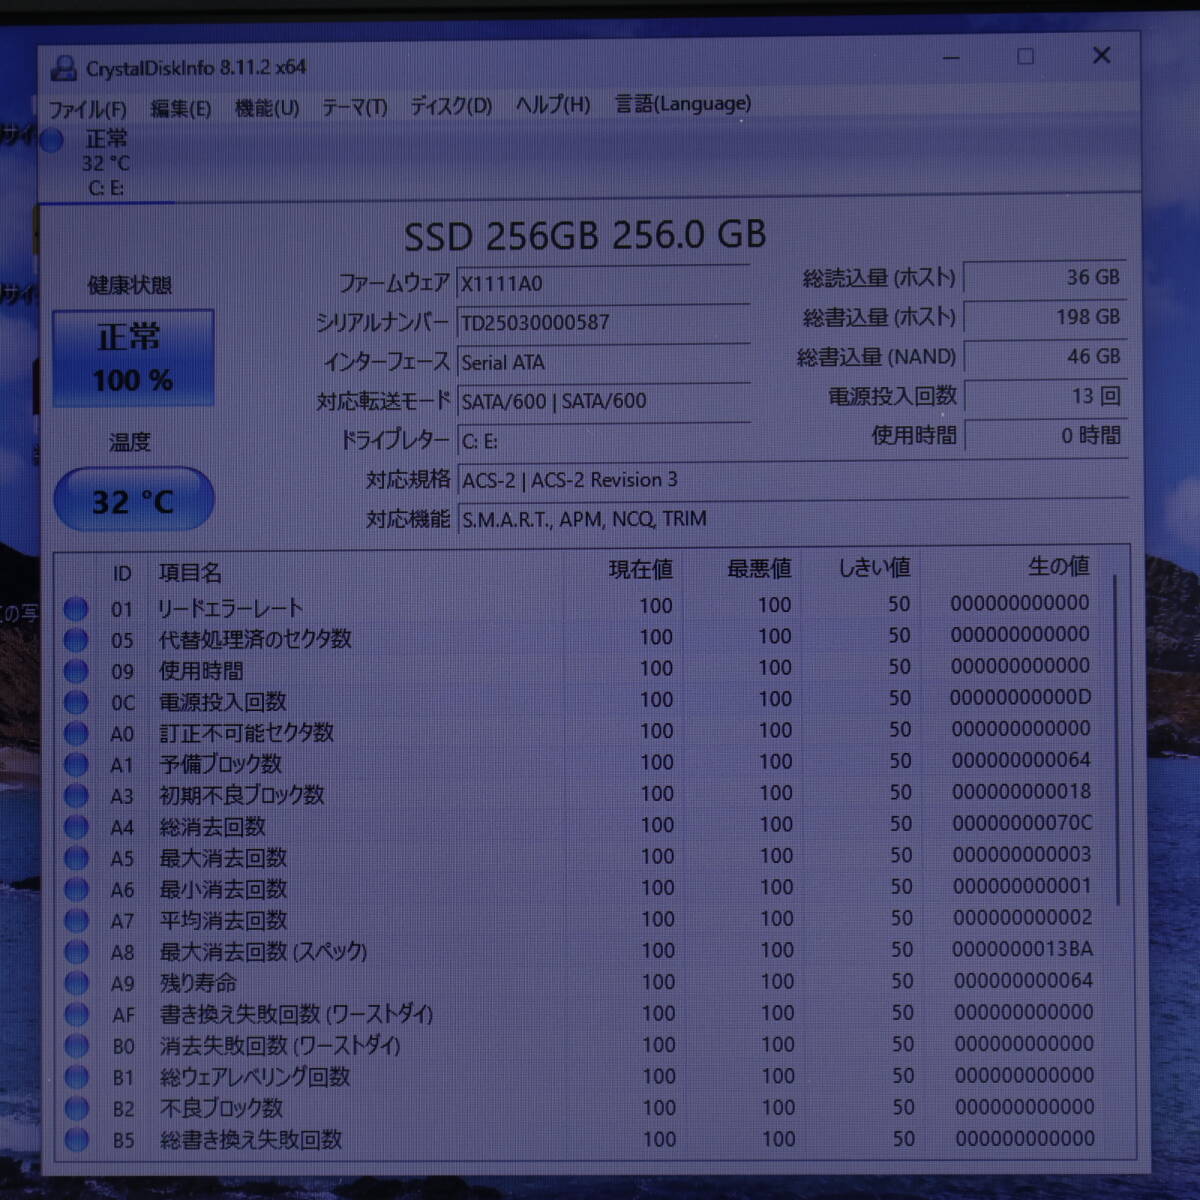Image resolution: width=1200 pixels, height=1200 pixels.
Task: Click raw value 000000000018 of 初期不良ブロック数
Action: (1022, 792)
